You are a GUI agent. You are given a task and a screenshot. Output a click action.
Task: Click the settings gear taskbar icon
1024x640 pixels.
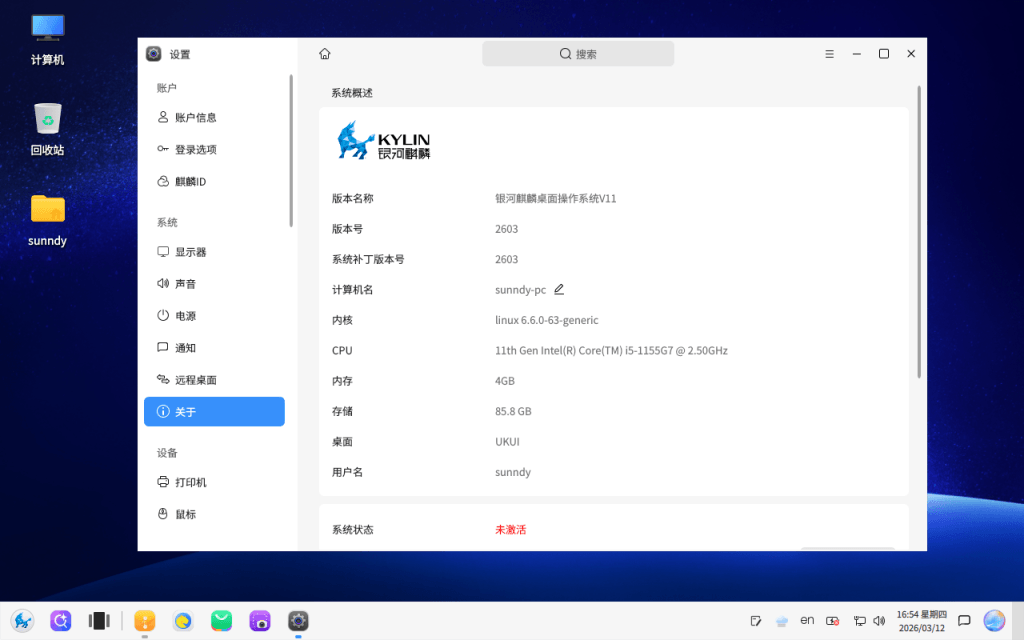[x=298, y=620]
